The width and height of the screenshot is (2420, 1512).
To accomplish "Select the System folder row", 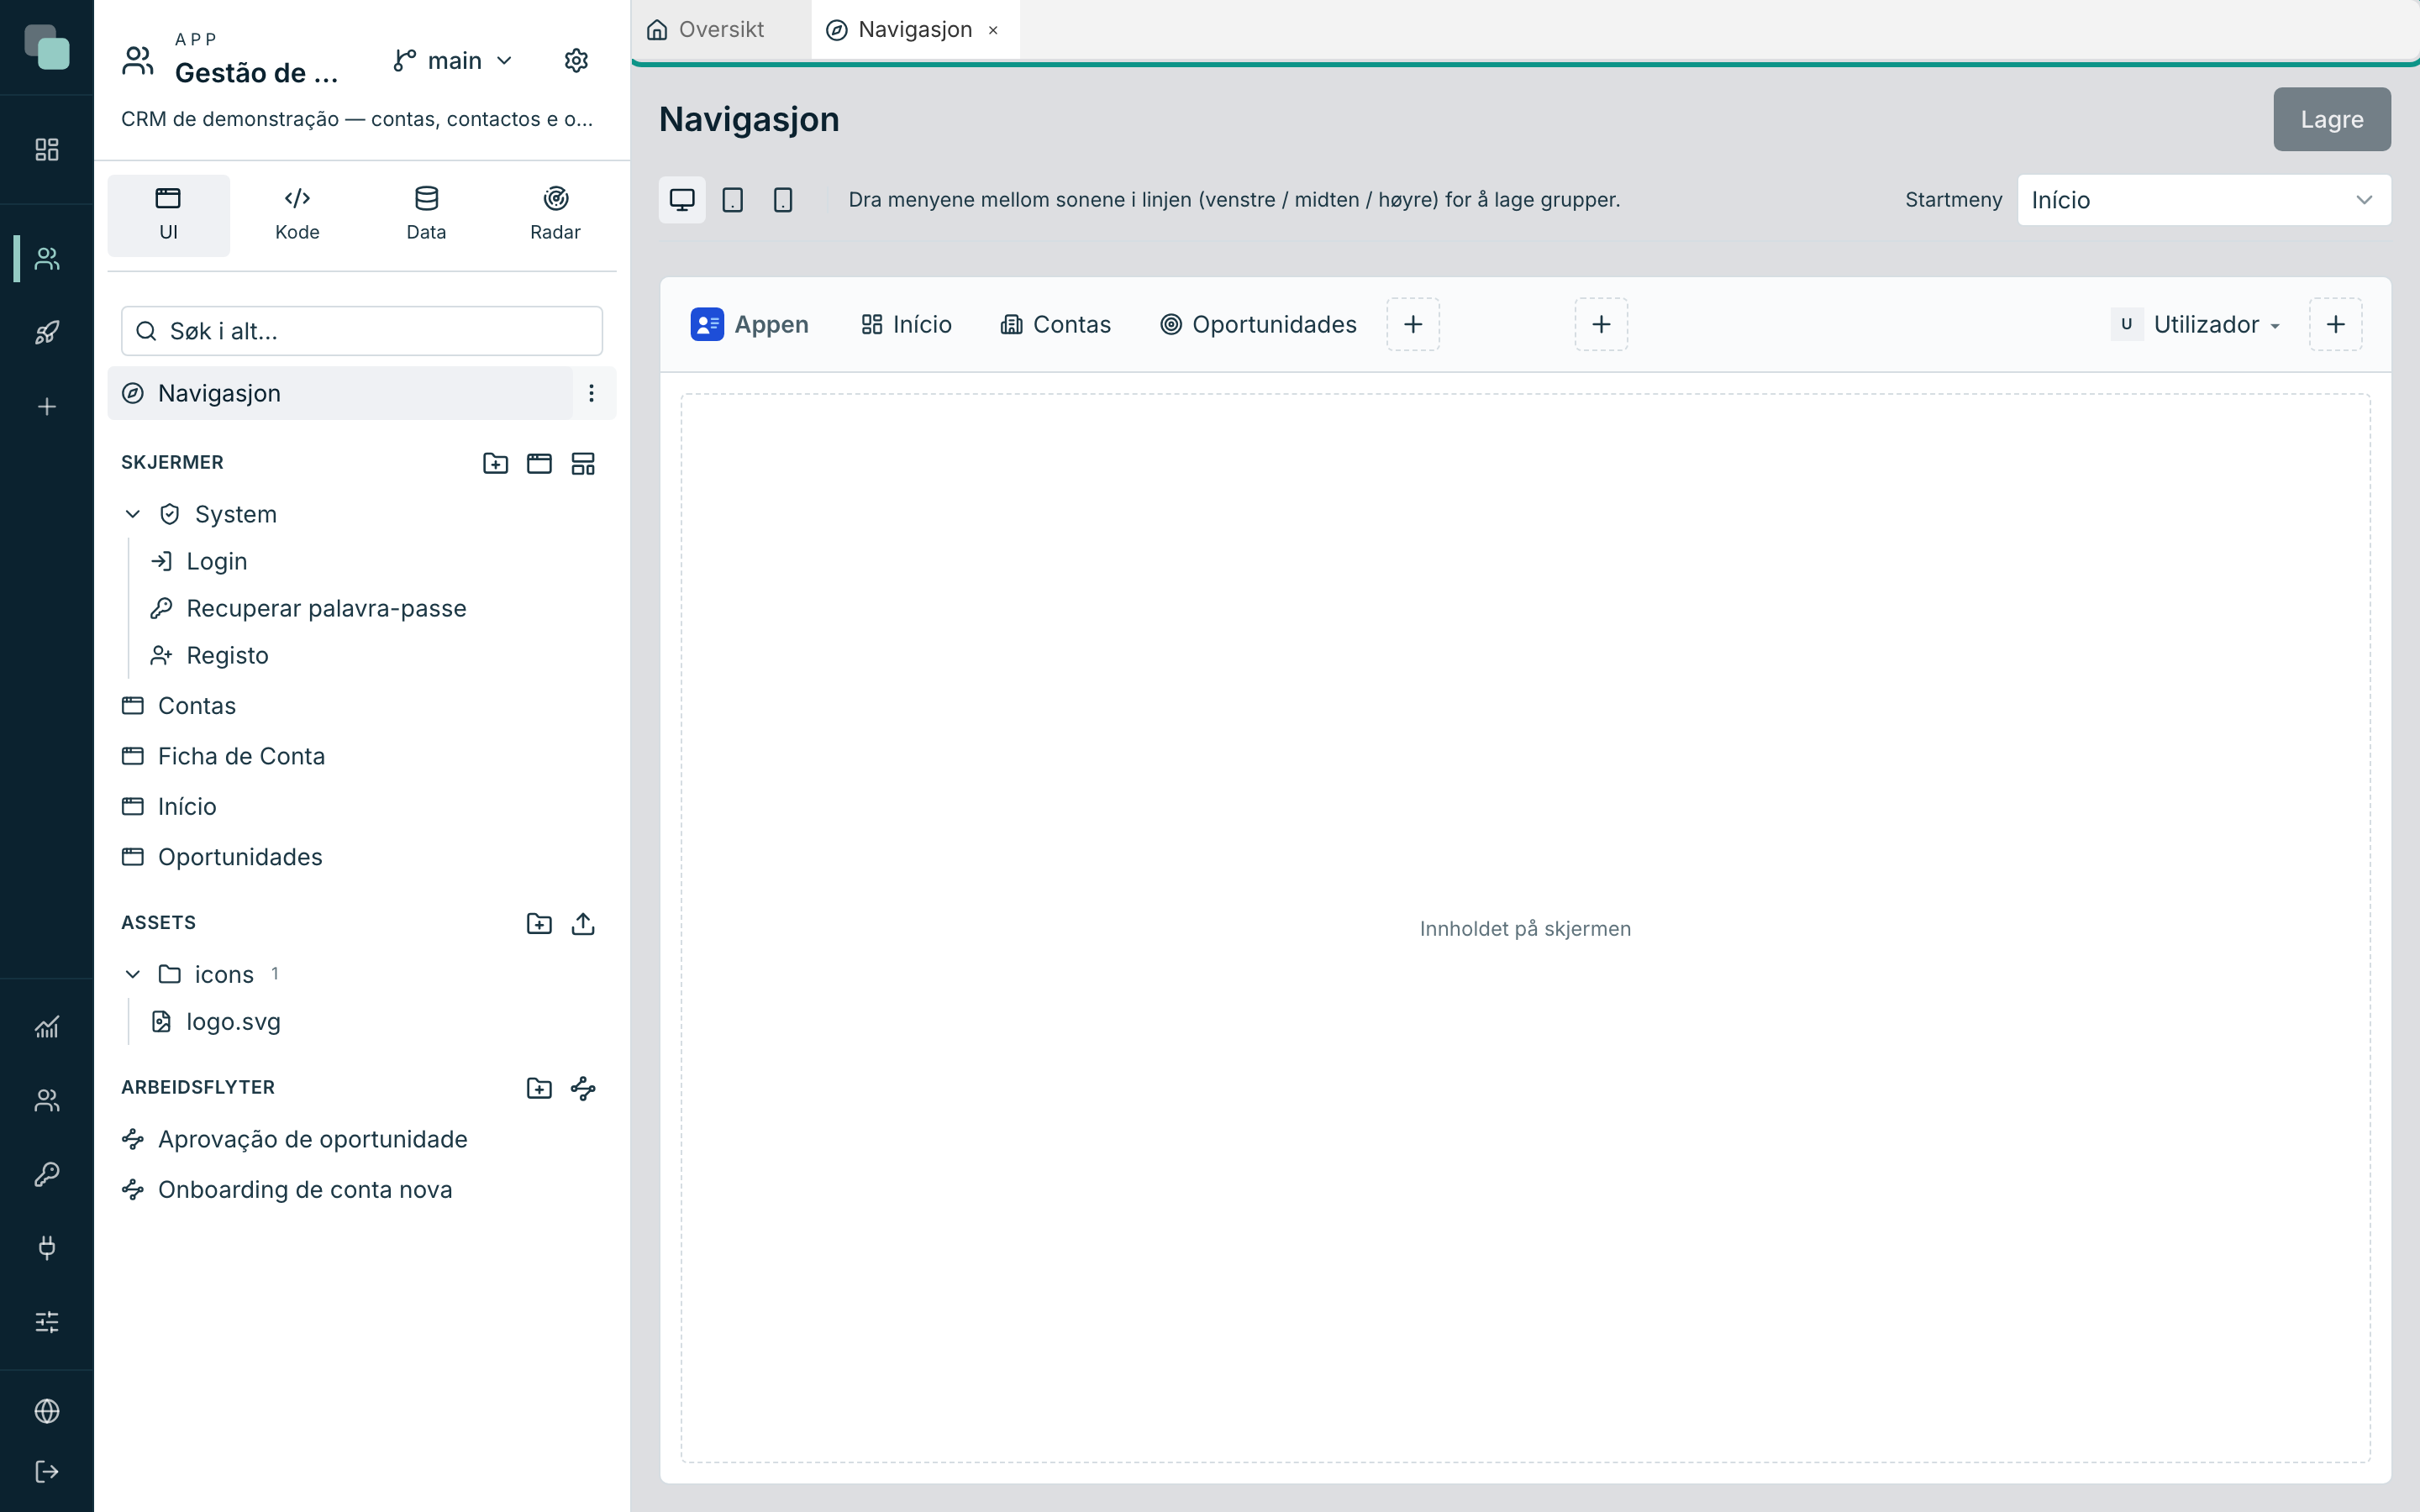I will pos(362,514).
